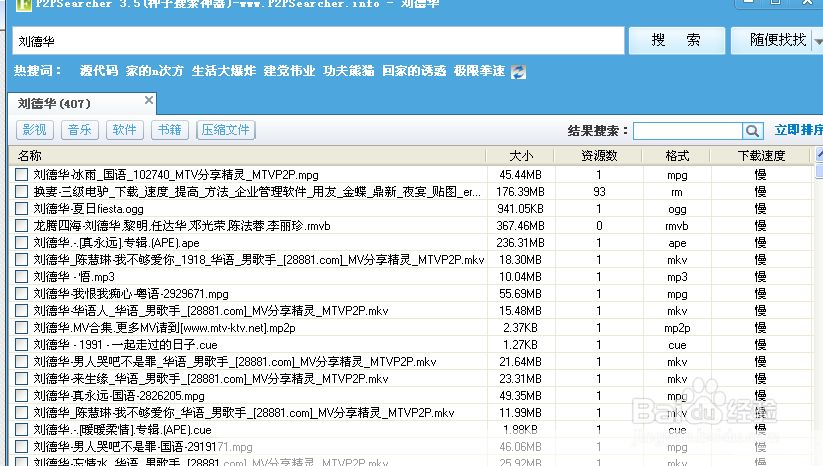This screenshot has width=823, height=466.
Task: Check the box for 刘德华-来生缘 mkv row
Action: coord(22,378)
